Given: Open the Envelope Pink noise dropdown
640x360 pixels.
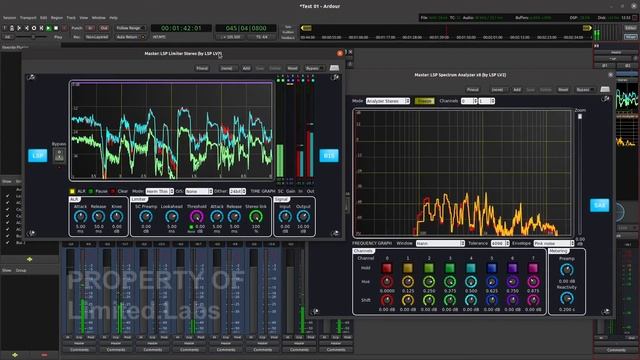Looking at the screenshot, I should [x=554, y=243].
